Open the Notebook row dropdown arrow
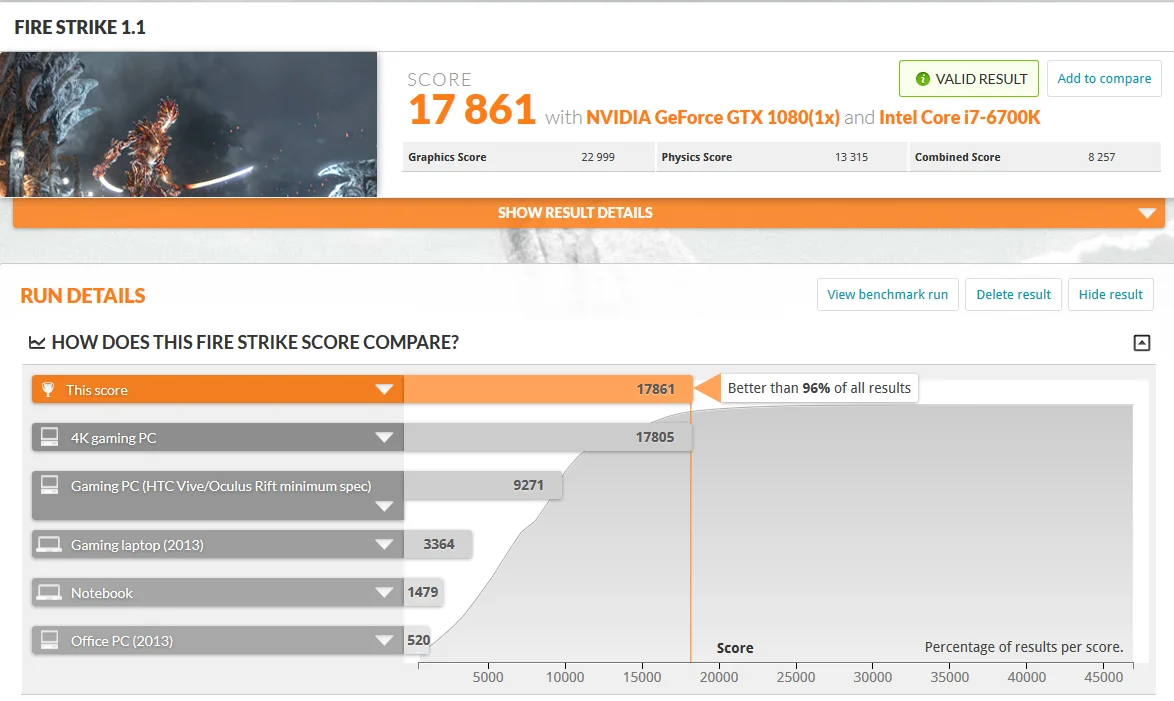The width and height of the screenshot is (1174, 701). [384, 592]
